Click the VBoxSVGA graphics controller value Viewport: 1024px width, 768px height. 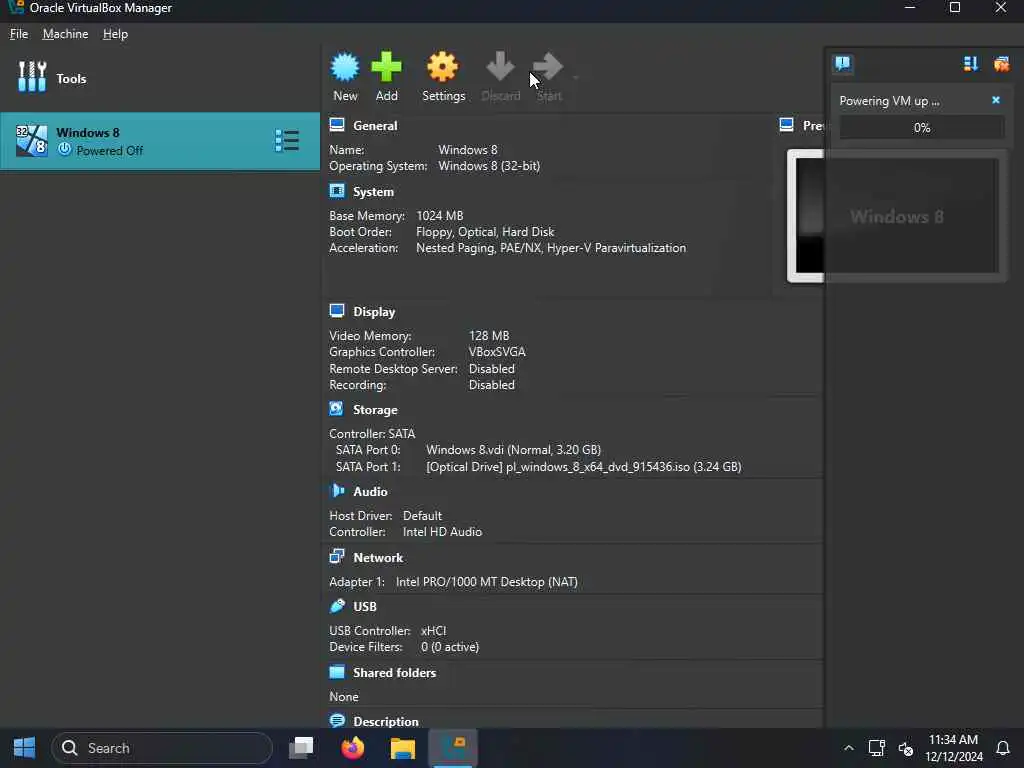(496, 352)
